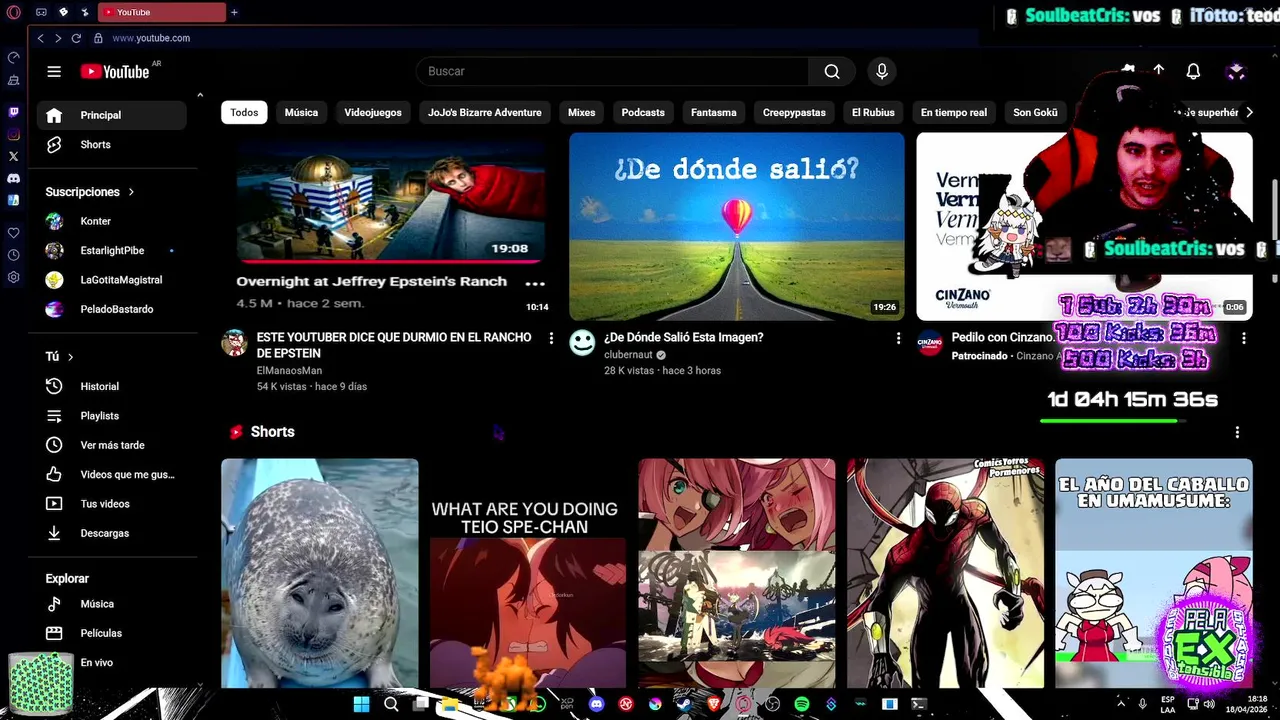Open Opera sidebar bookmarks heart

coord(13,232)
